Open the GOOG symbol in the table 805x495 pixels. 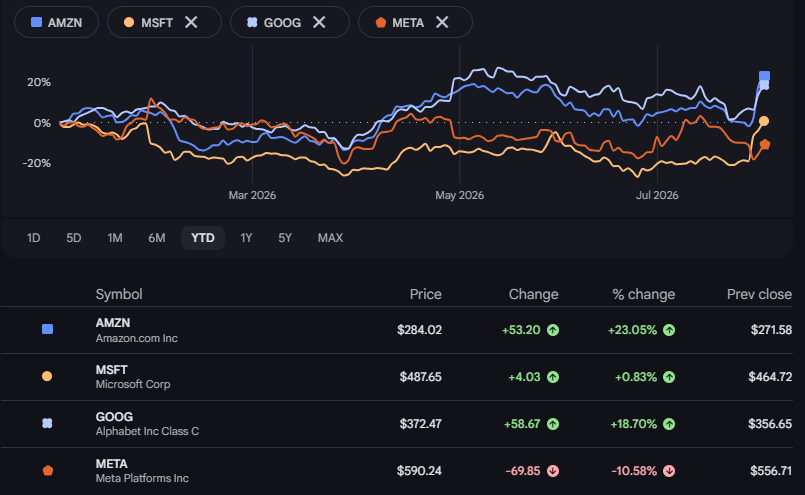pyautogui.click(x=114, y=417)
